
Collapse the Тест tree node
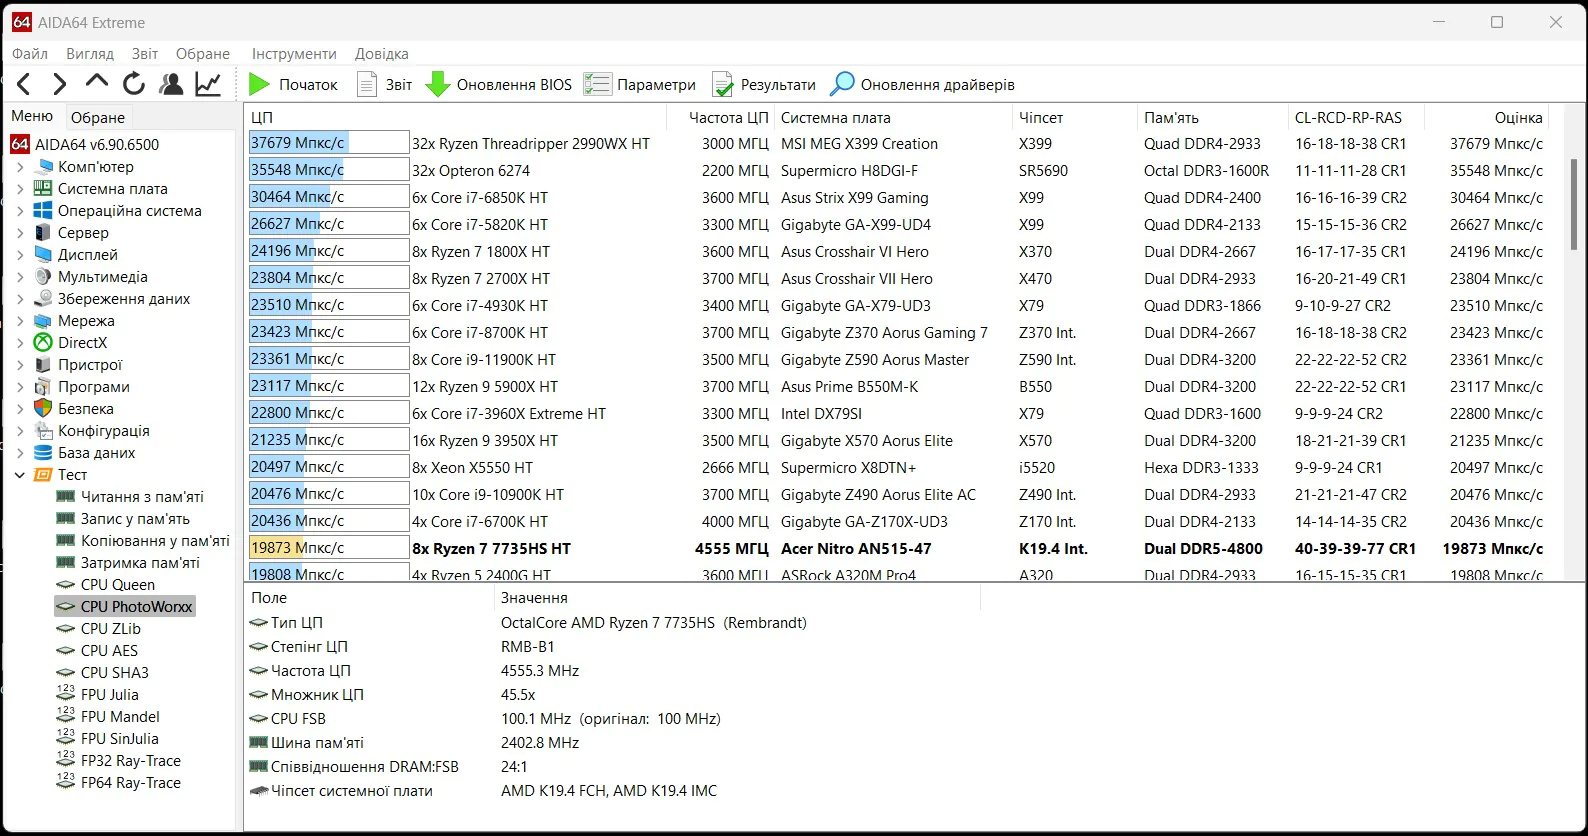coord(20,475)
